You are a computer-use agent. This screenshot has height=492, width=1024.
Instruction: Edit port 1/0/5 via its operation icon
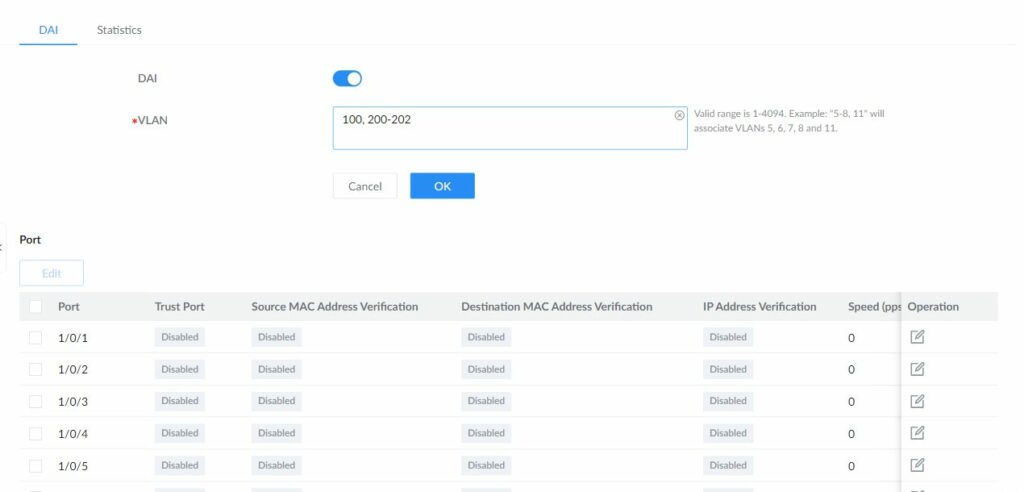(917, 465)
